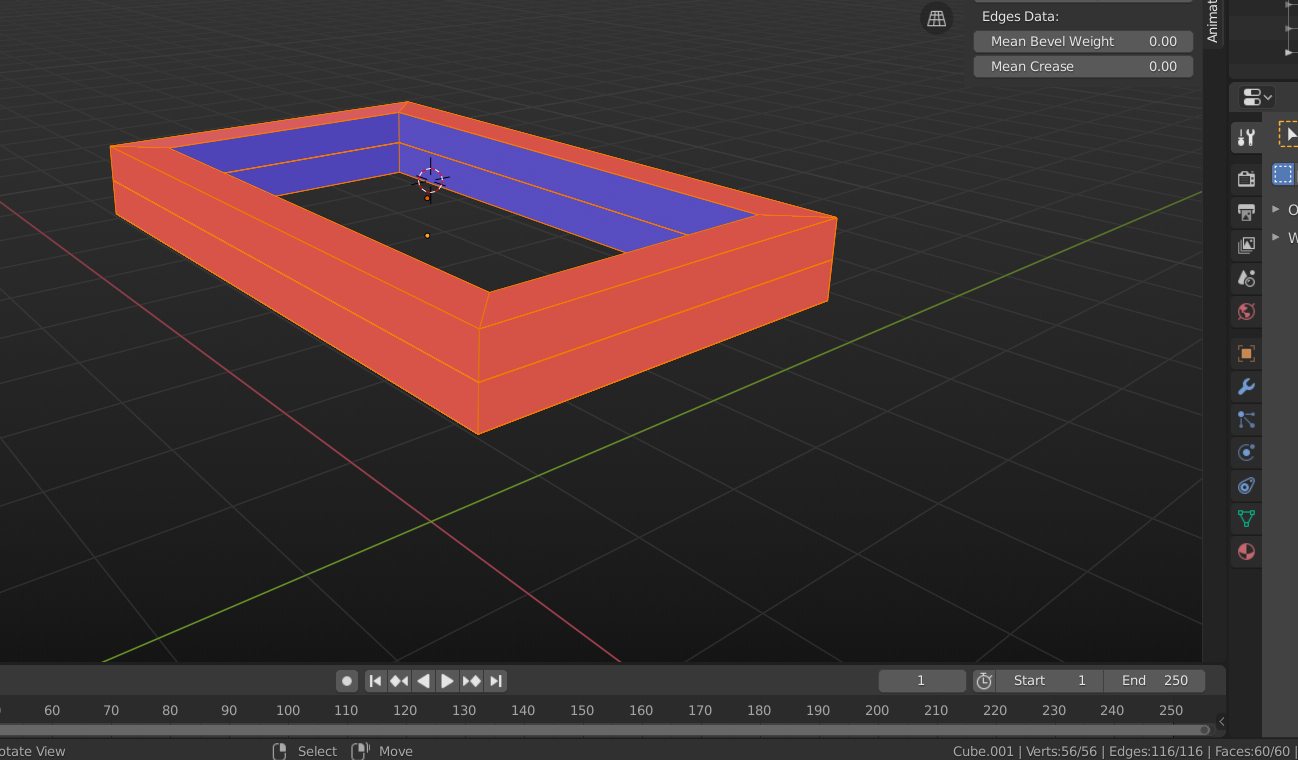Open the World properties tab
This screenshot has width=1298, height=760.
point(1246,311)
